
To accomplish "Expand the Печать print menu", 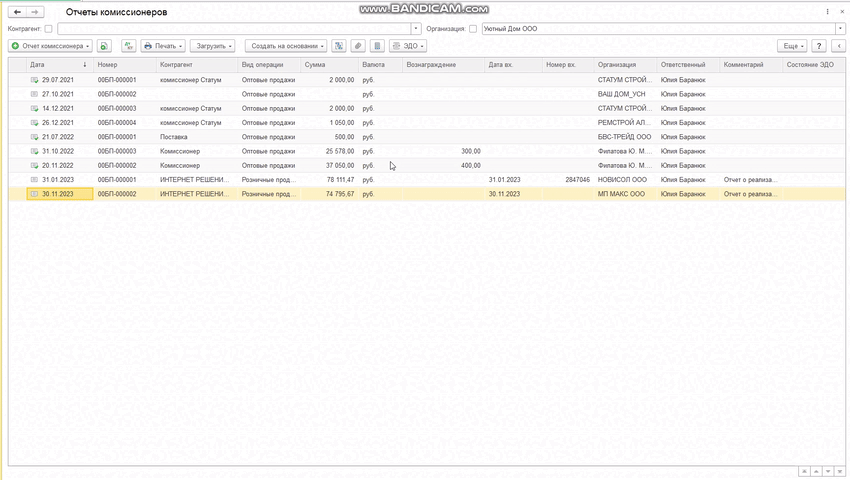I will pyautogui.click(x=163, y=46).
